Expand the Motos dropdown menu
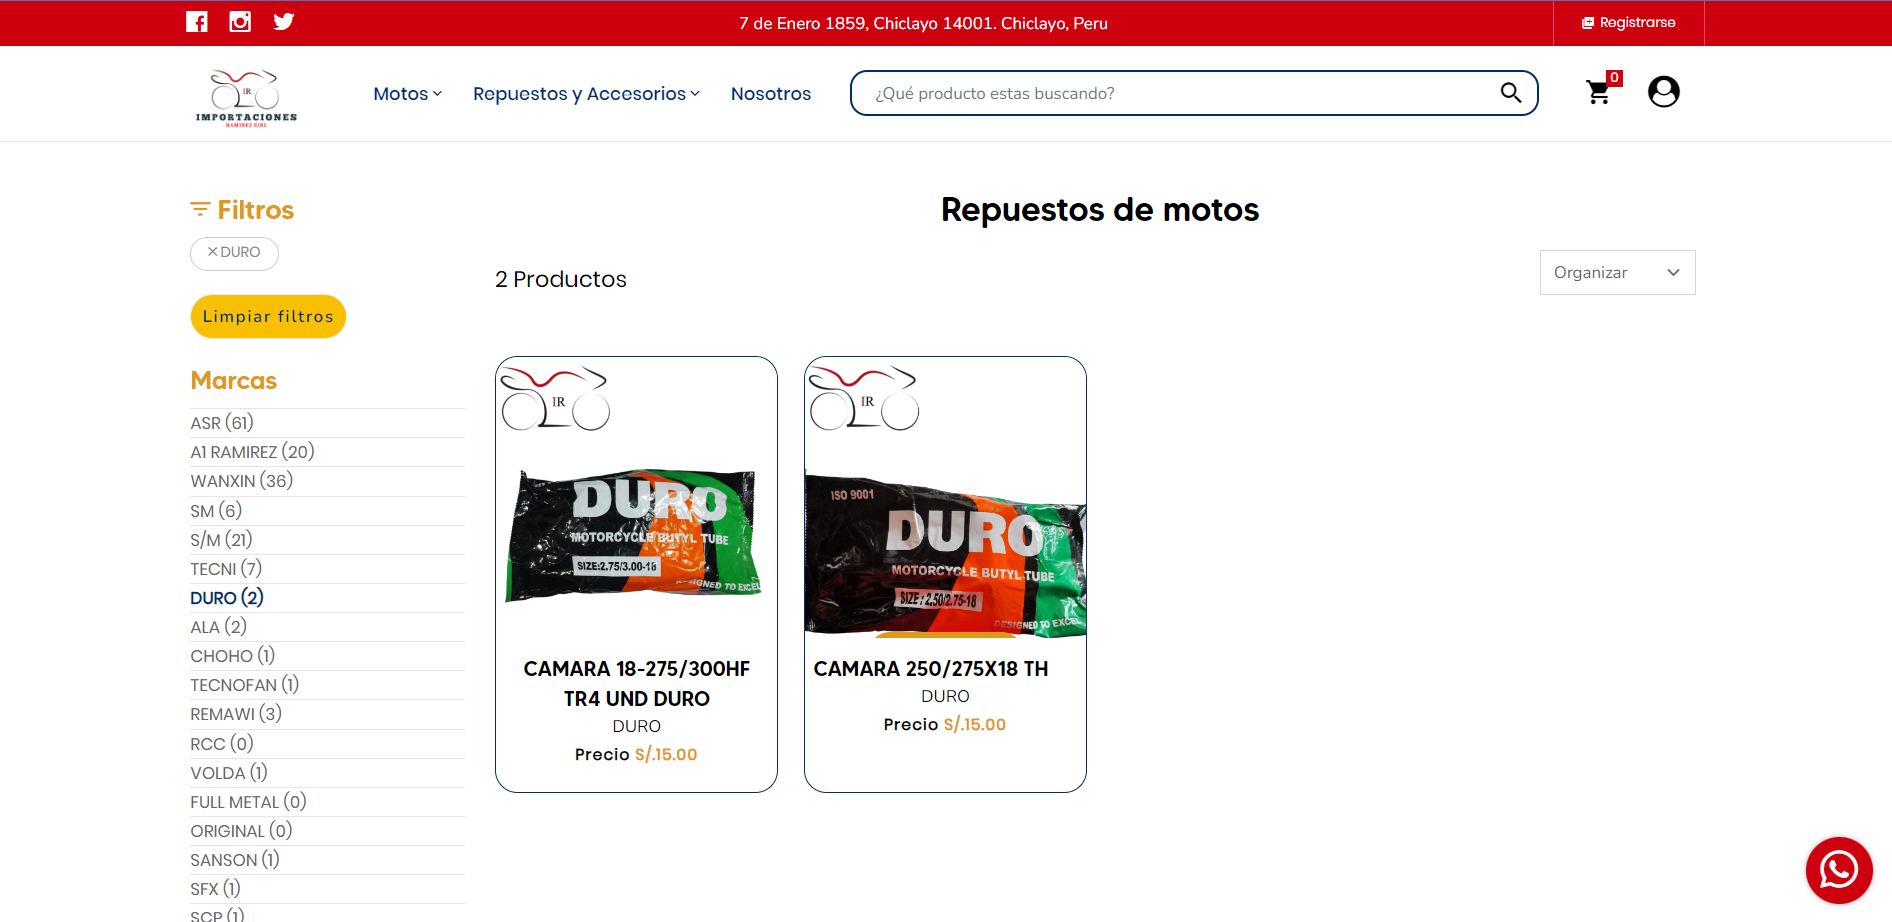 (407, 94)
